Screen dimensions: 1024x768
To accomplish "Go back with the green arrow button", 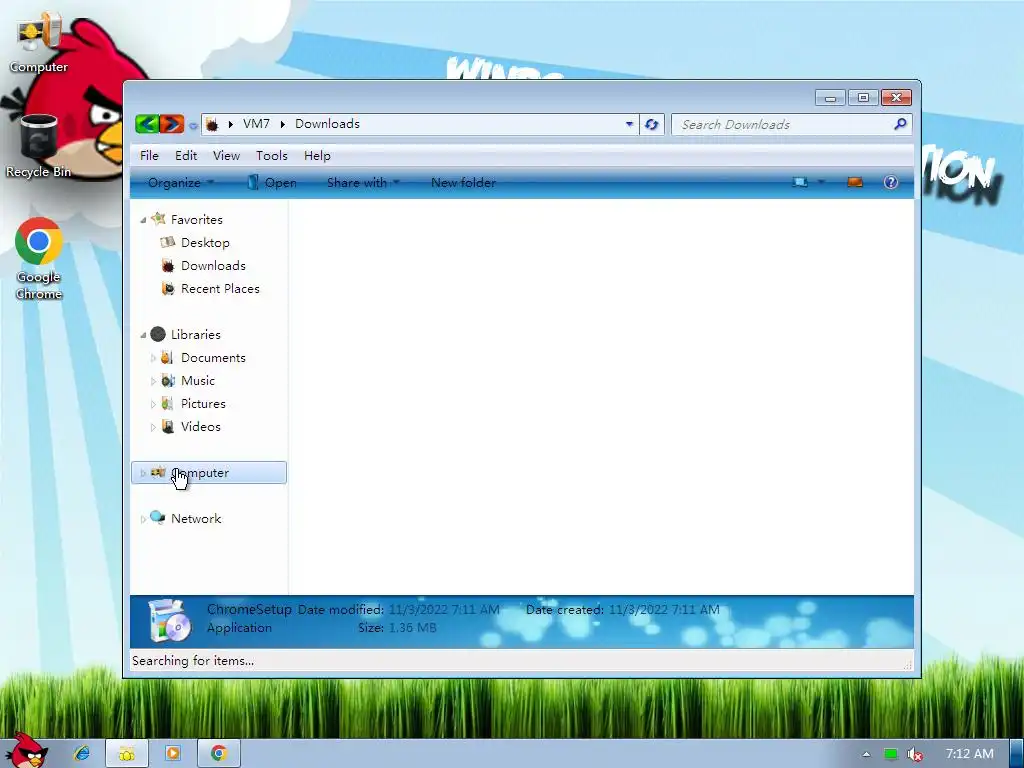I will pos(148,123).
